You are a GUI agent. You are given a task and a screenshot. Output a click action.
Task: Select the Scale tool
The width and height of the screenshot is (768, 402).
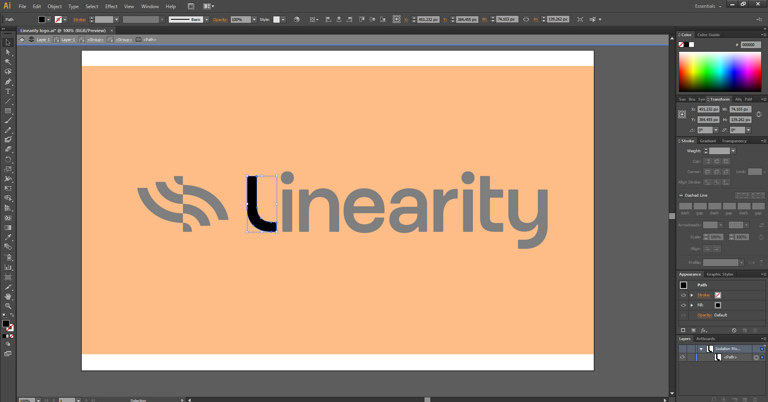coord(8,169)
